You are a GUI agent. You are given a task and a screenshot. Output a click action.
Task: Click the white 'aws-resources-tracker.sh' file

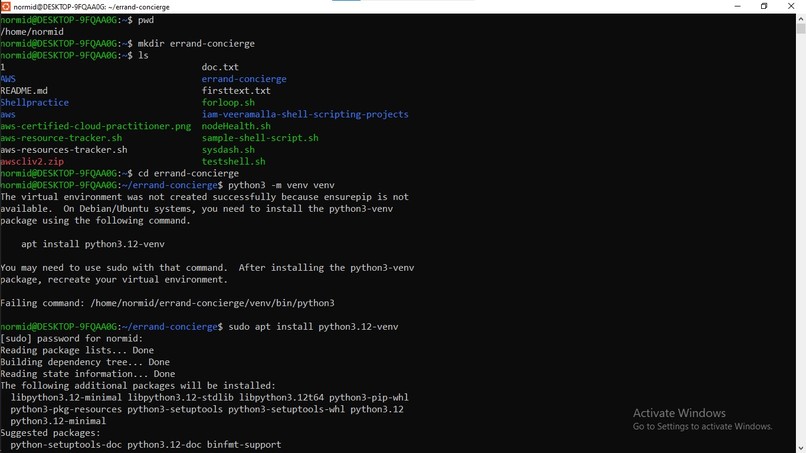[64, 150]
